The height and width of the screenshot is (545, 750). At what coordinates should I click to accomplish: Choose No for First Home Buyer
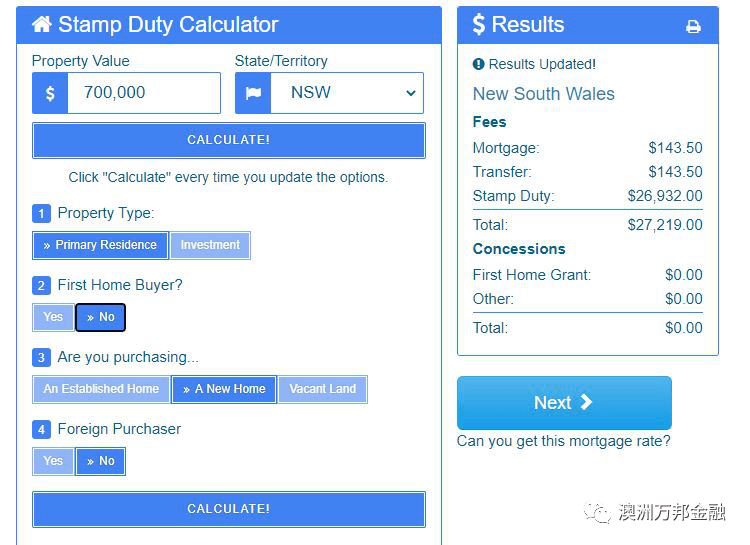100,317
